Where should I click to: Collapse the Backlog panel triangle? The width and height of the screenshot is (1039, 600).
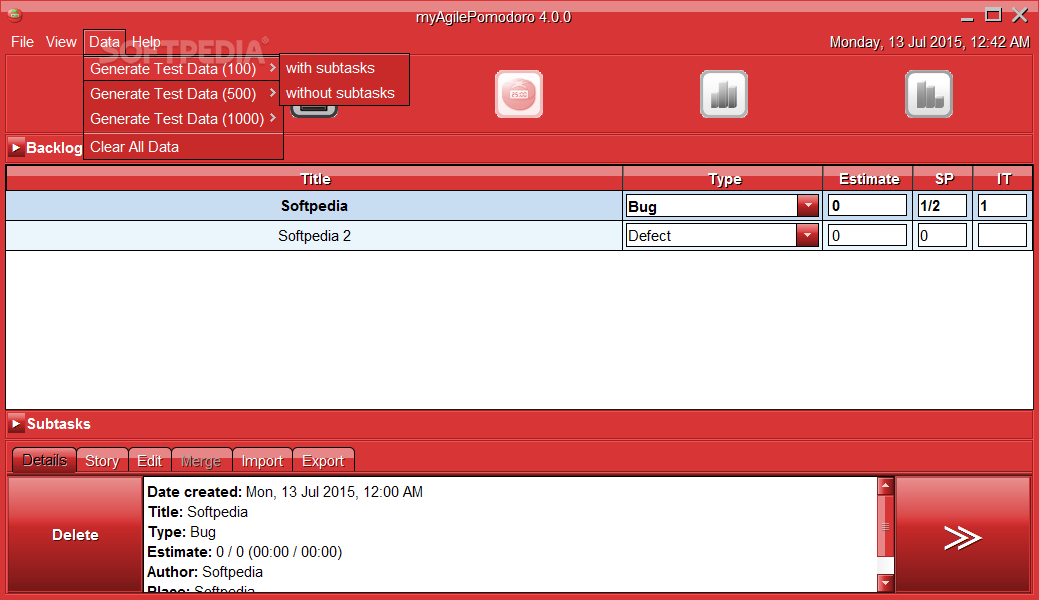(16, 147)
